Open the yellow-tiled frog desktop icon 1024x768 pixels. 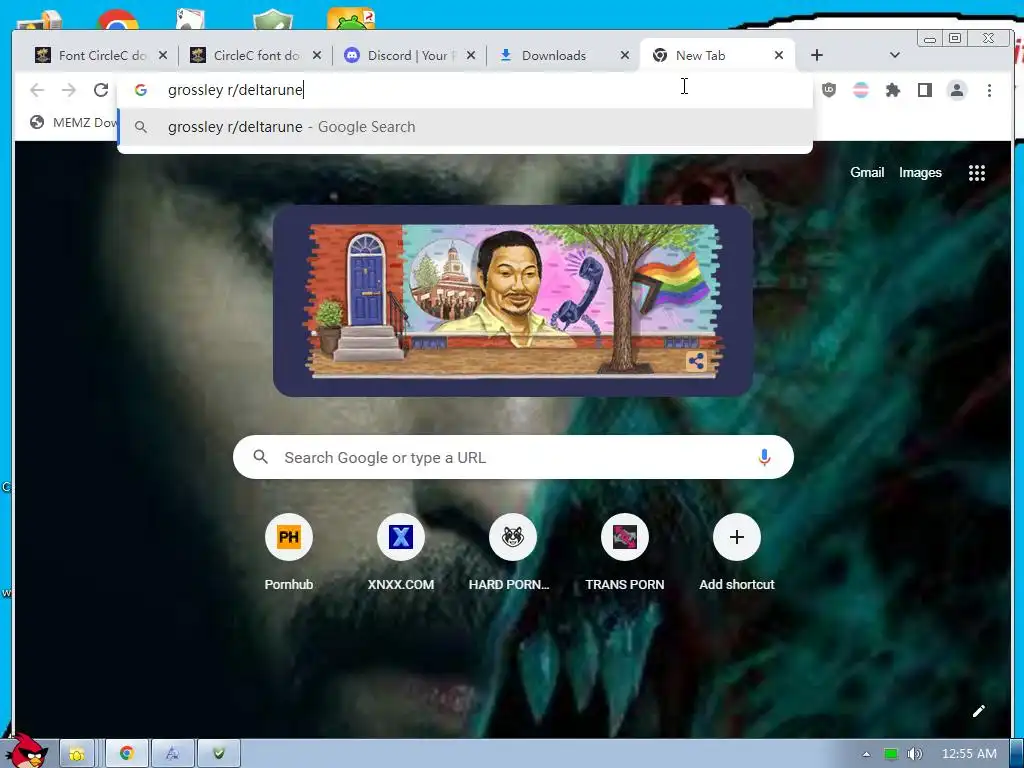pyautogui.click(x=351, y=18)
